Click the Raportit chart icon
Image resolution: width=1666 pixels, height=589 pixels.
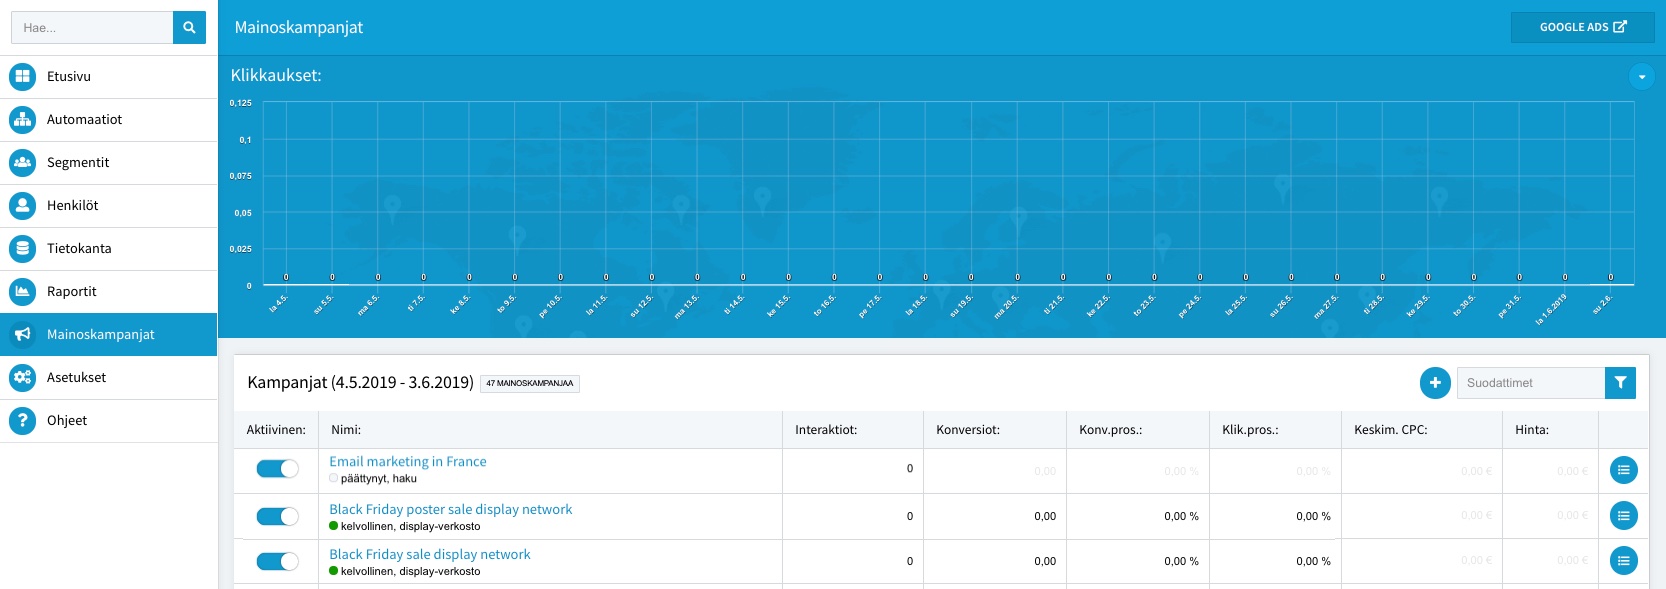22,291
